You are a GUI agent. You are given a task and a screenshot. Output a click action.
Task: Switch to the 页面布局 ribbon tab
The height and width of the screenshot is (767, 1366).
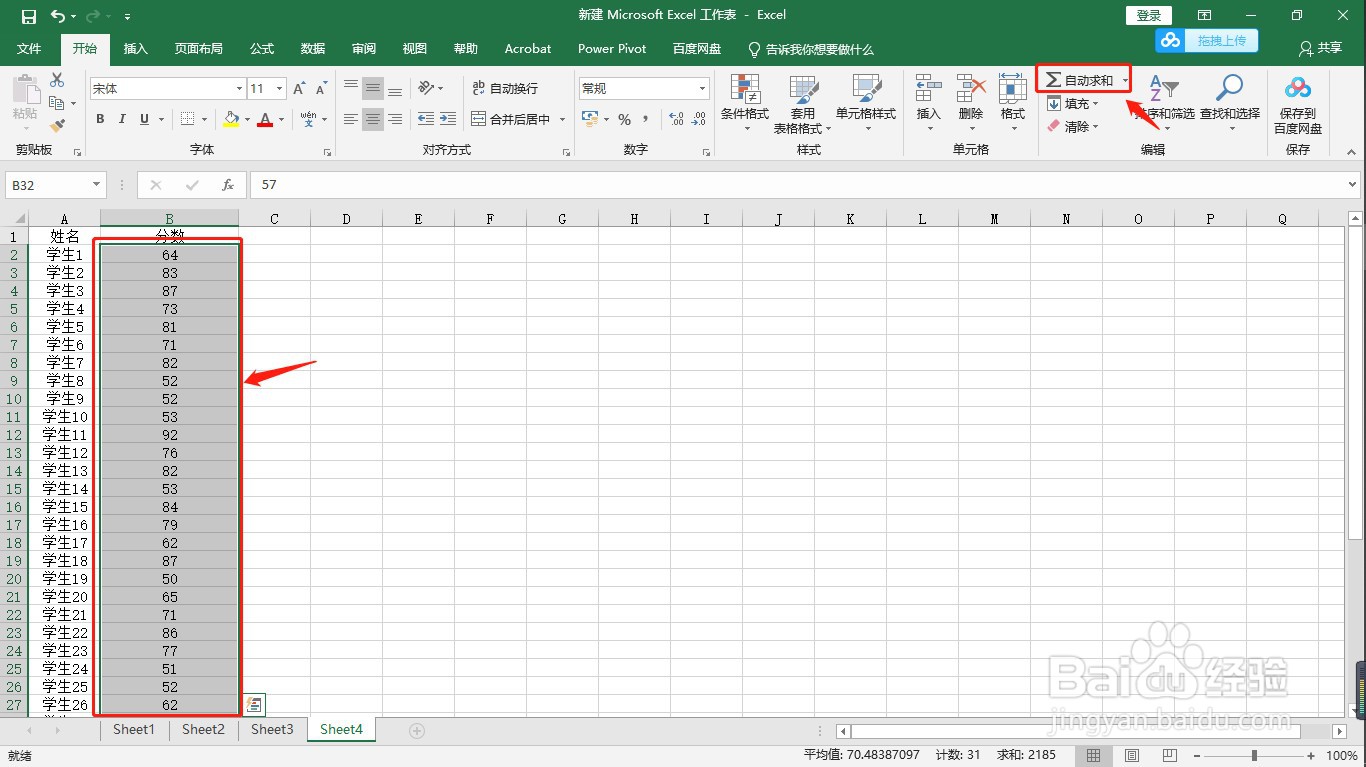pos(198,49)
